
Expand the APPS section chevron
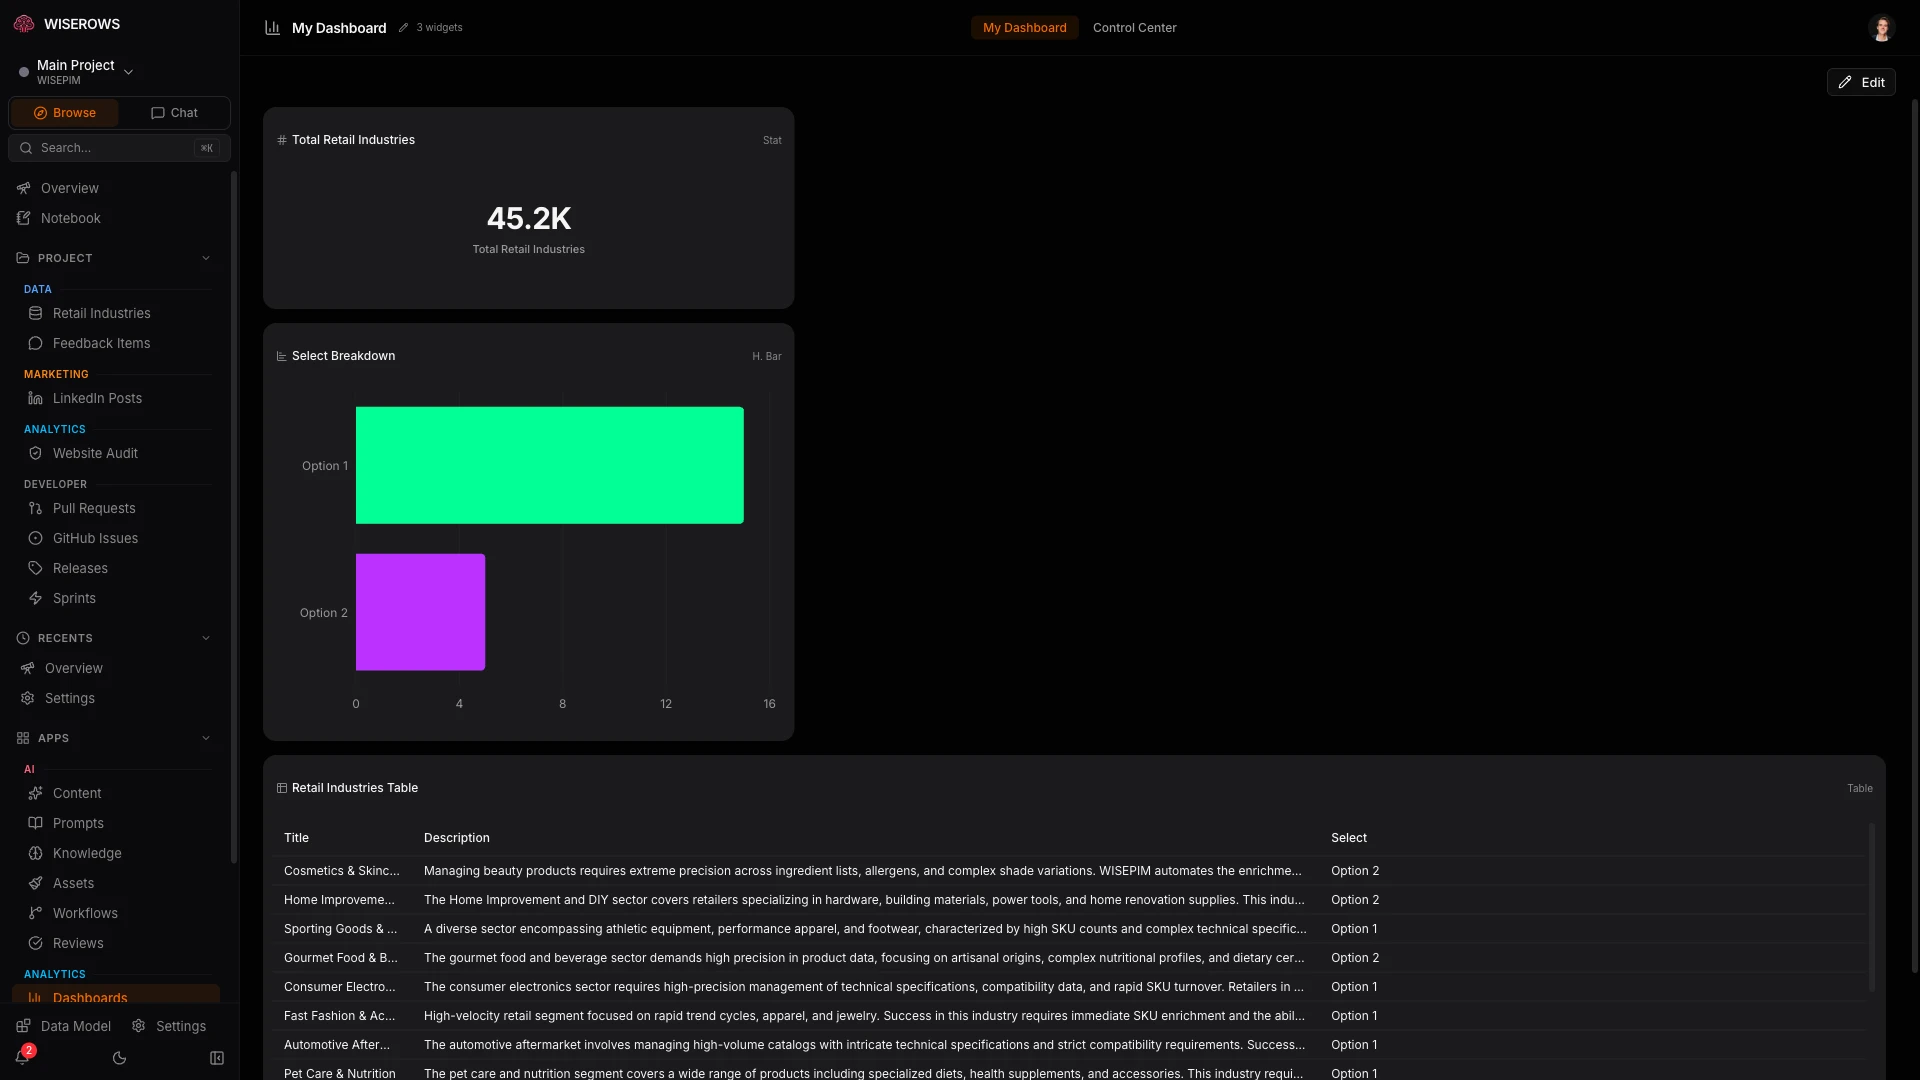point(206,738)
